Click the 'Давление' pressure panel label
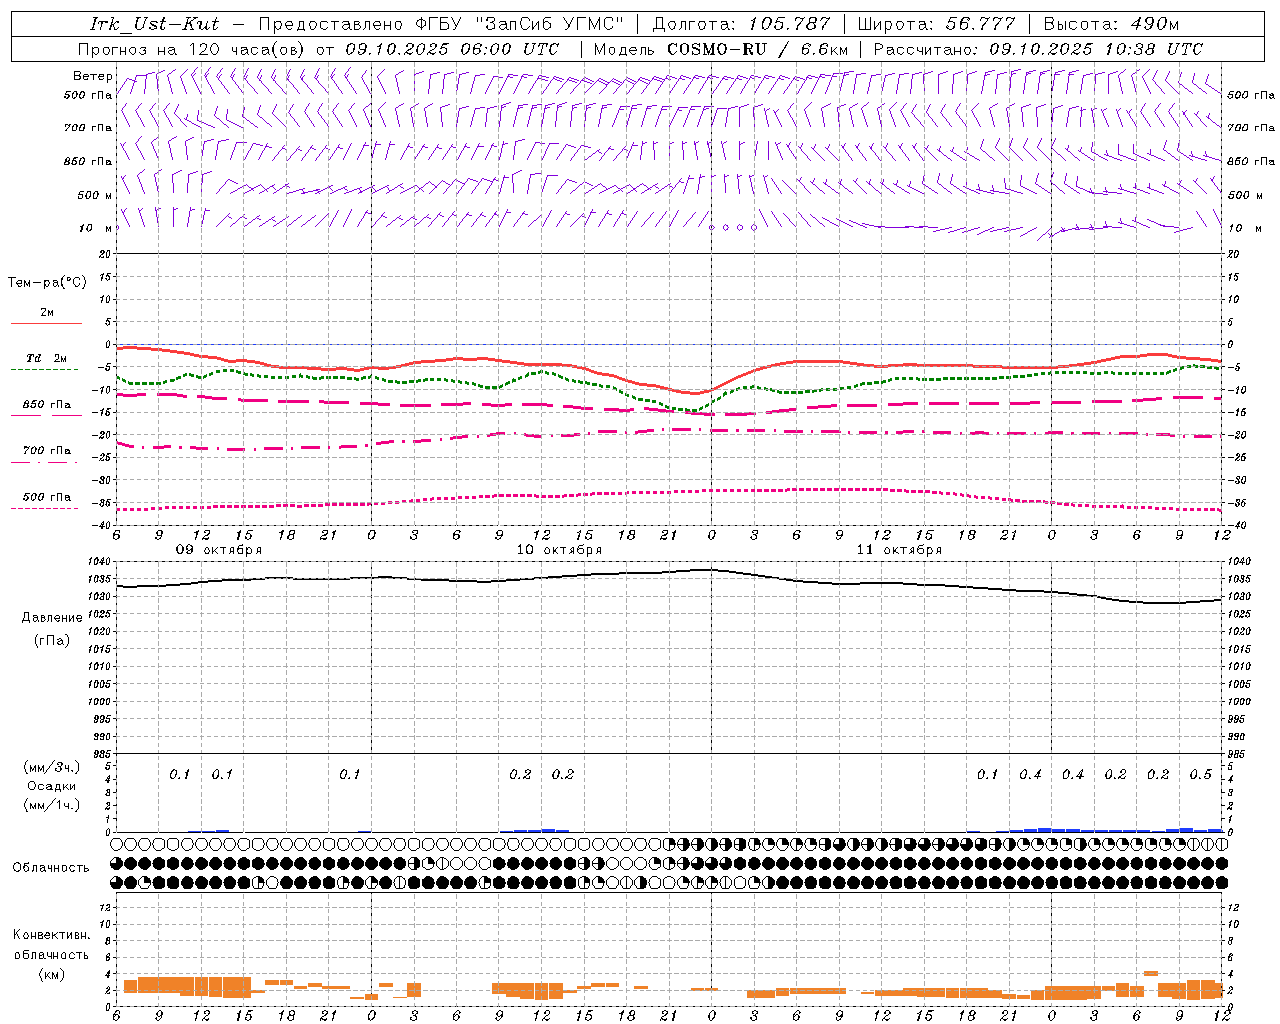Screen dimensions: 1280x1024 tap(52, 618)
